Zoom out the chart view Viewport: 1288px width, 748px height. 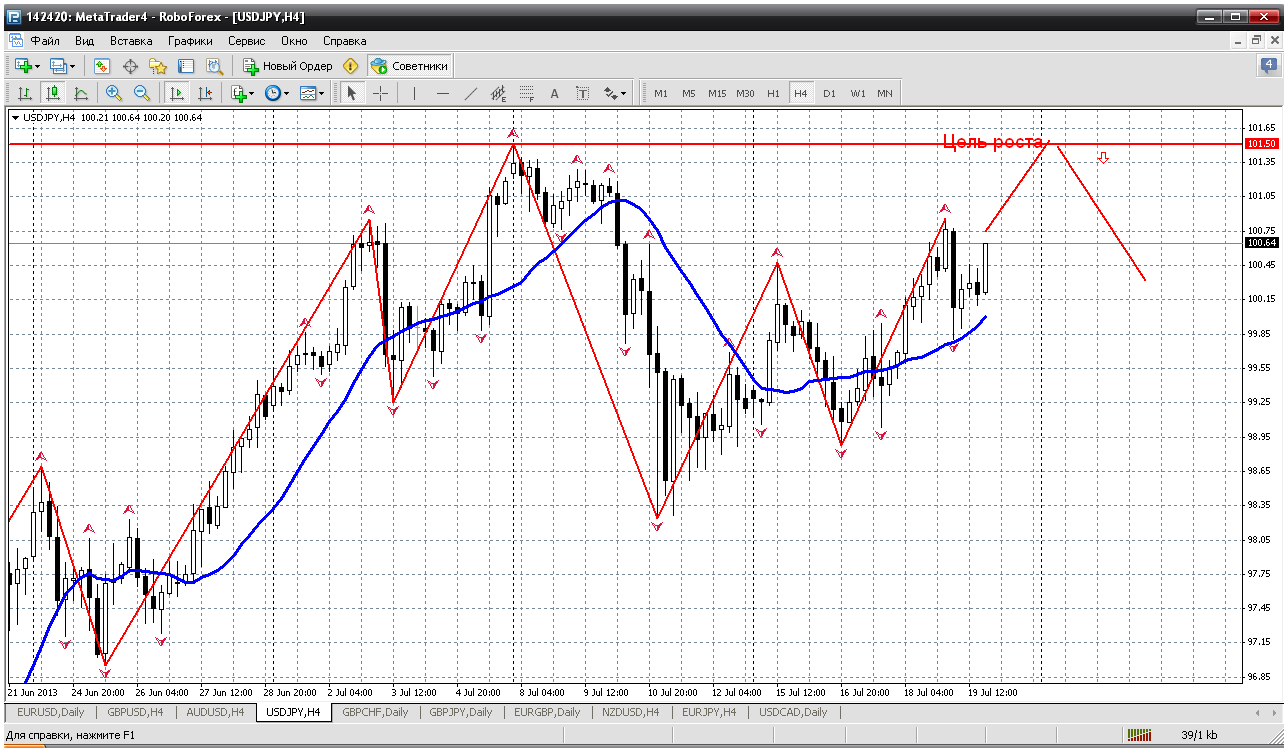141,93
